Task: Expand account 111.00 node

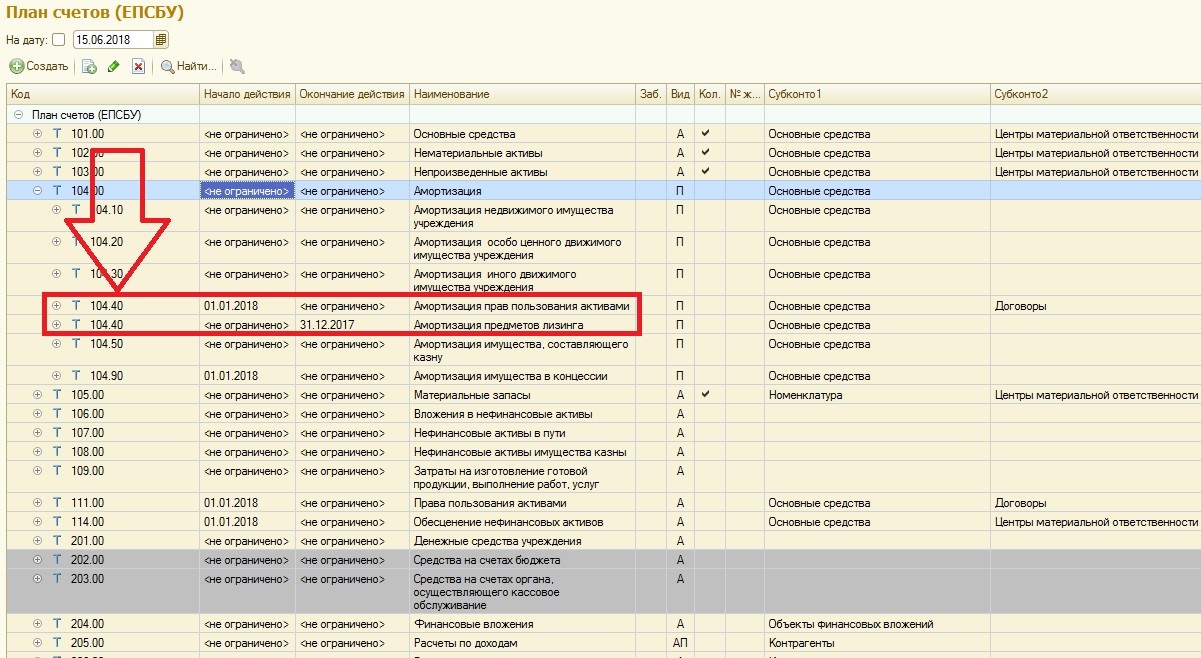Action: [38, 503]
